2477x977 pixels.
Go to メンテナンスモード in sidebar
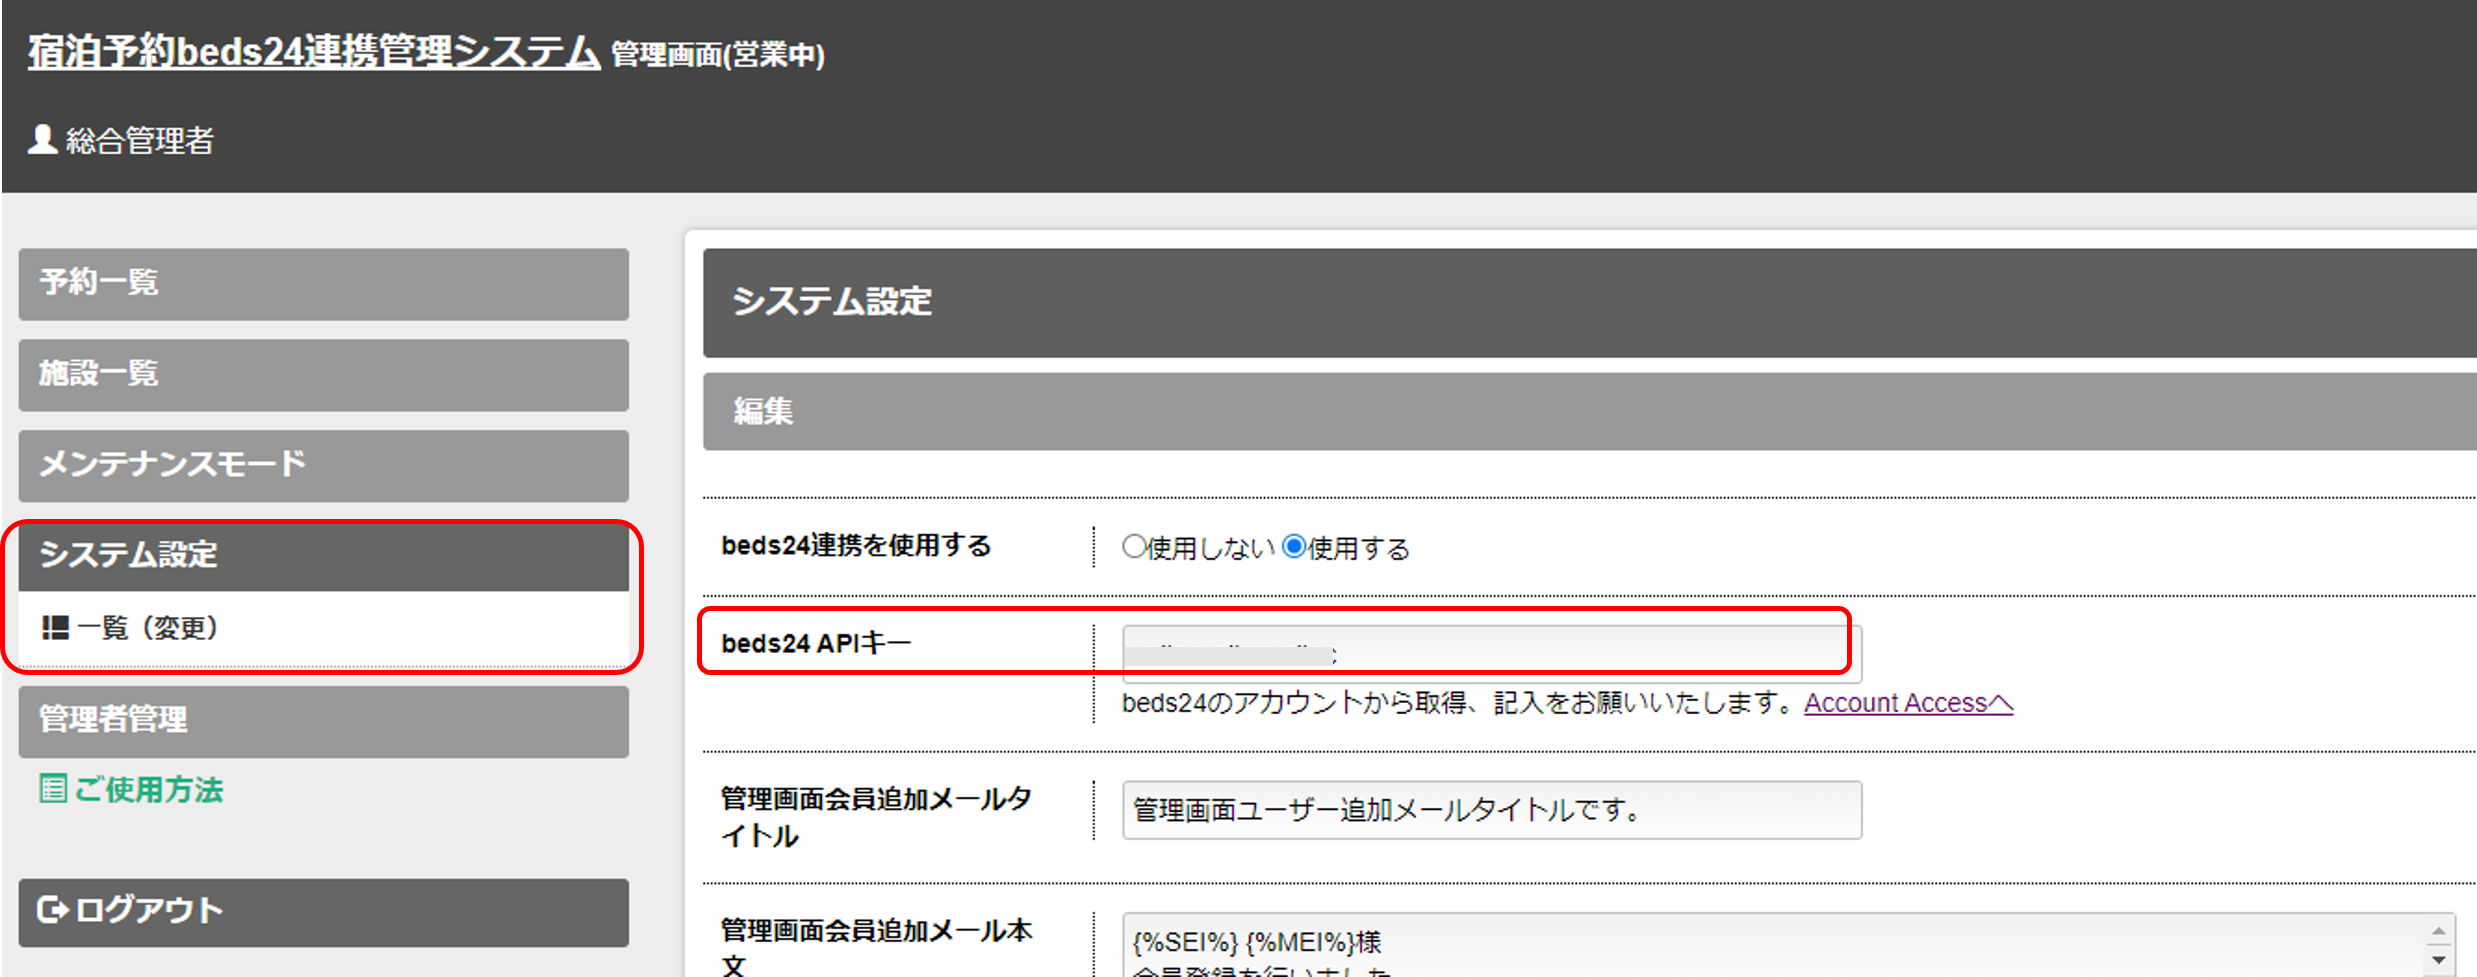coord(323,466)
